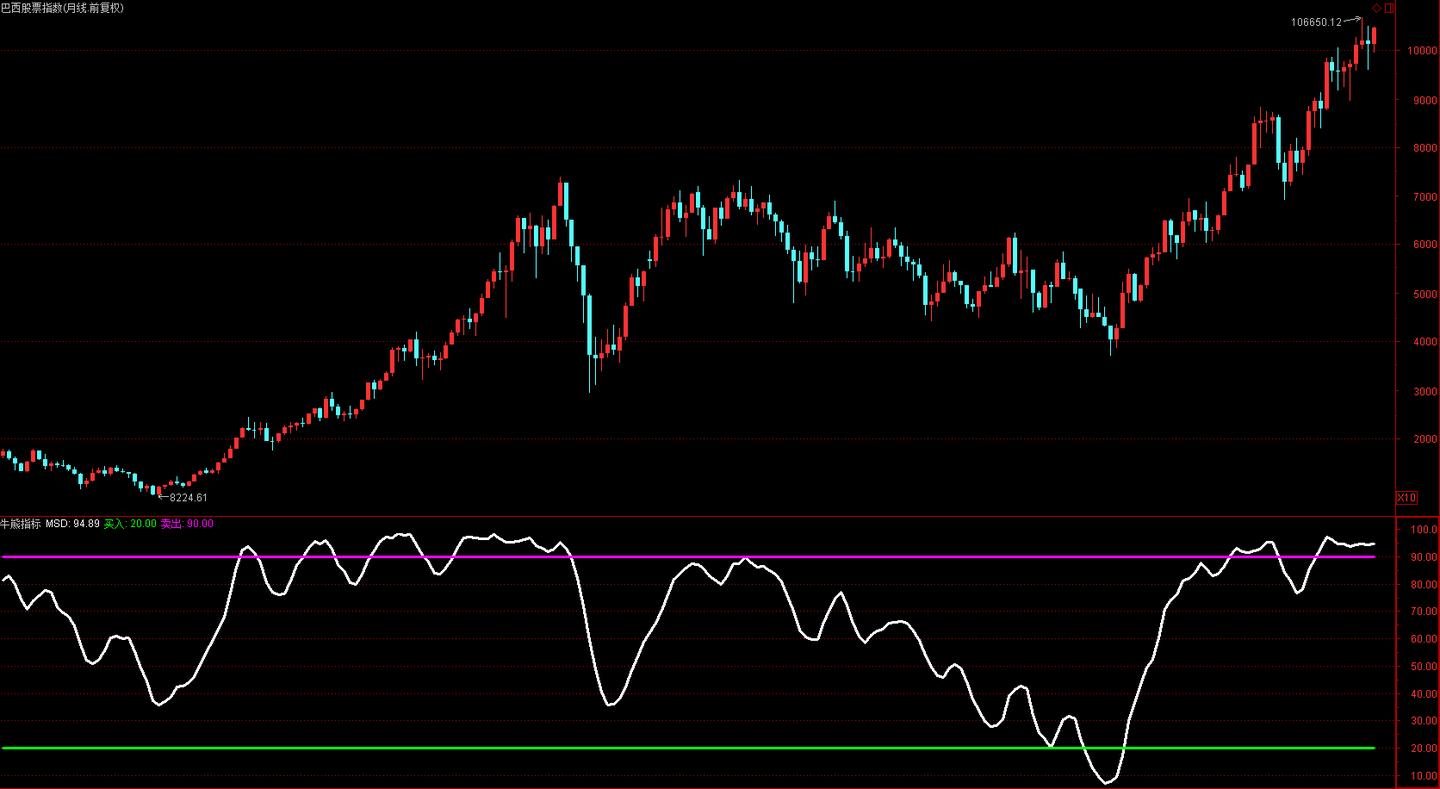Click the 10000 tick on price axis
1440x789 pixels.
pyautogui.click(x=1422, y=51)
